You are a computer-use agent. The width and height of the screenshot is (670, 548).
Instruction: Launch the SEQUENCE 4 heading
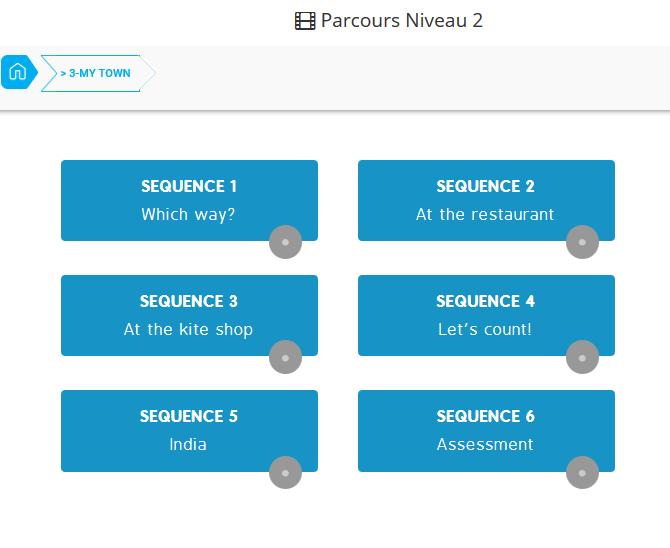485,301
